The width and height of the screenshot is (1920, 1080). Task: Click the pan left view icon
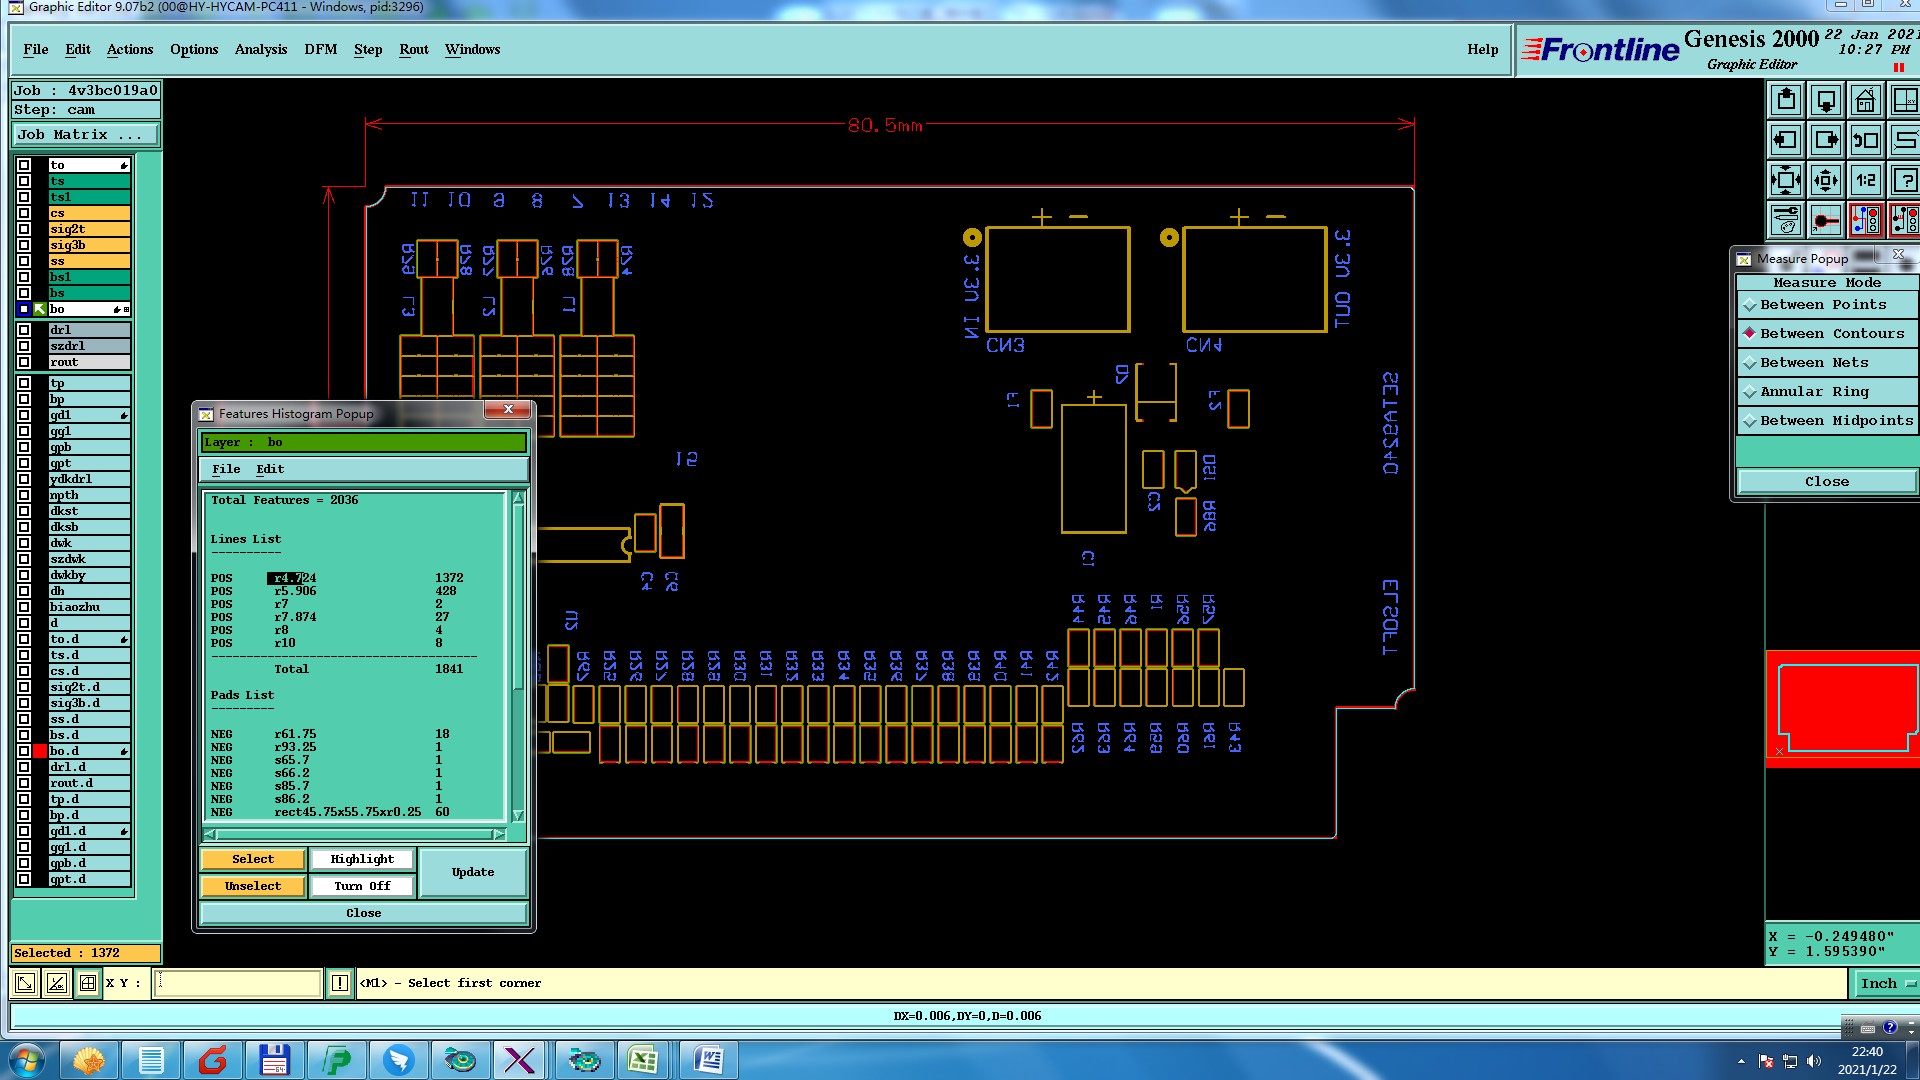pyautogui.click(x=1786, y=141)
